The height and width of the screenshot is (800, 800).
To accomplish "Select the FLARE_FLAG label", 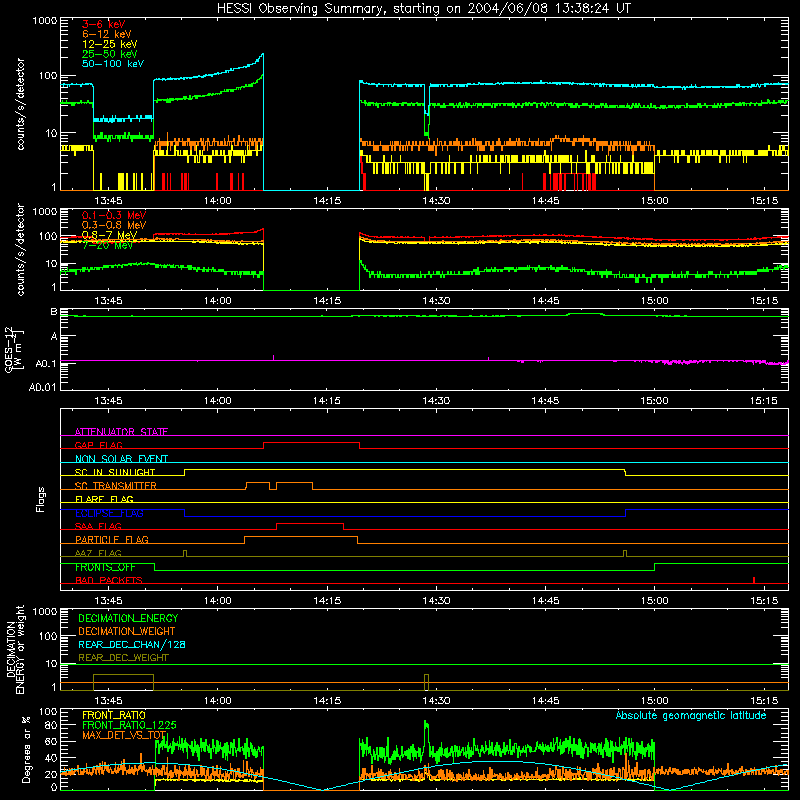I will point(104,499).
